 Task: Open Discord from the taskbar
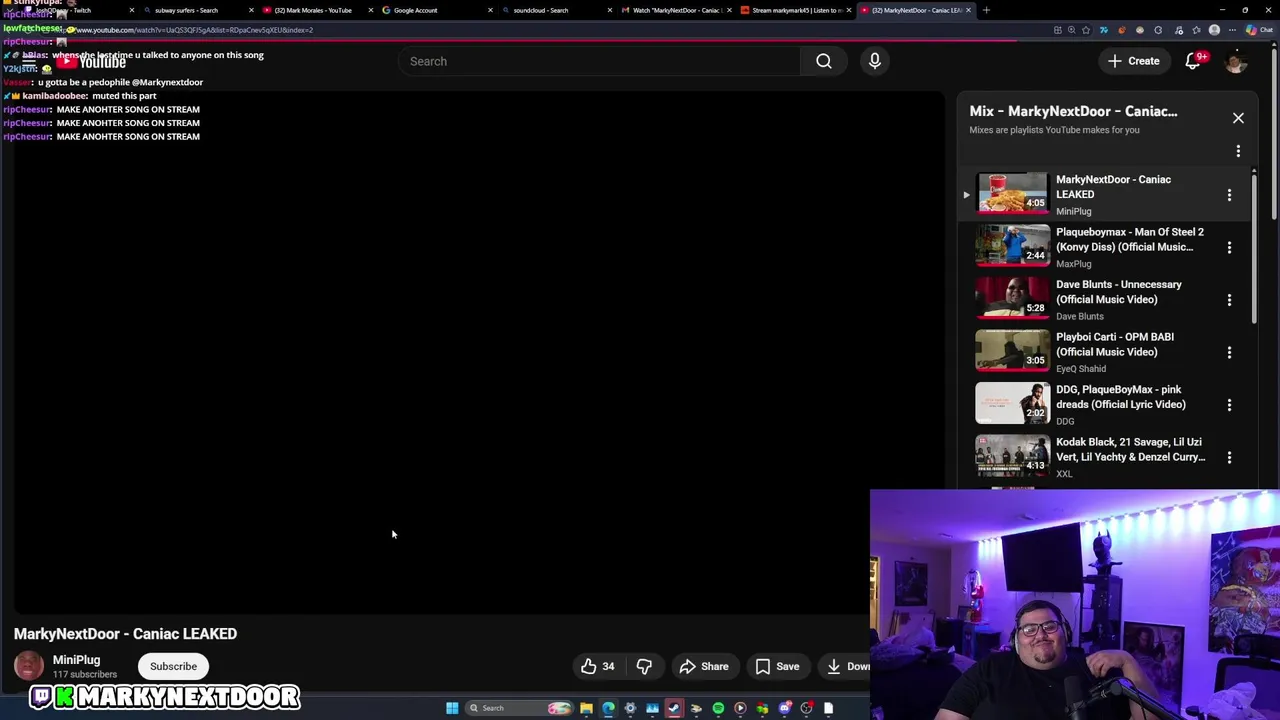coord(784,708)
